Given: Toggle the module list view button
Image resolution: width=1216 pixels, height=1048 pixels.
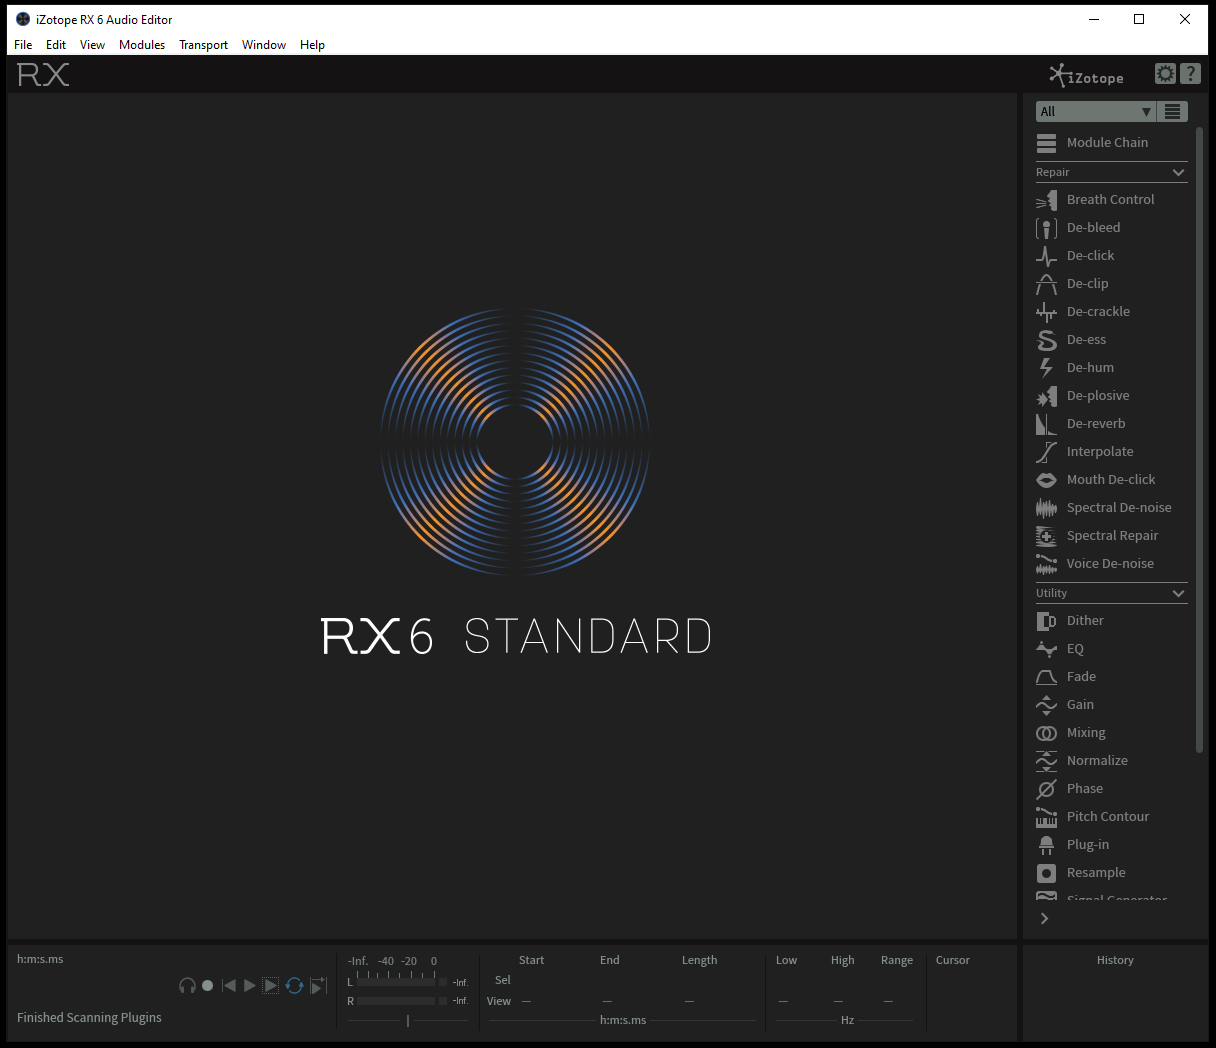Looking at the screenshot, I should tap(1173, 112).
